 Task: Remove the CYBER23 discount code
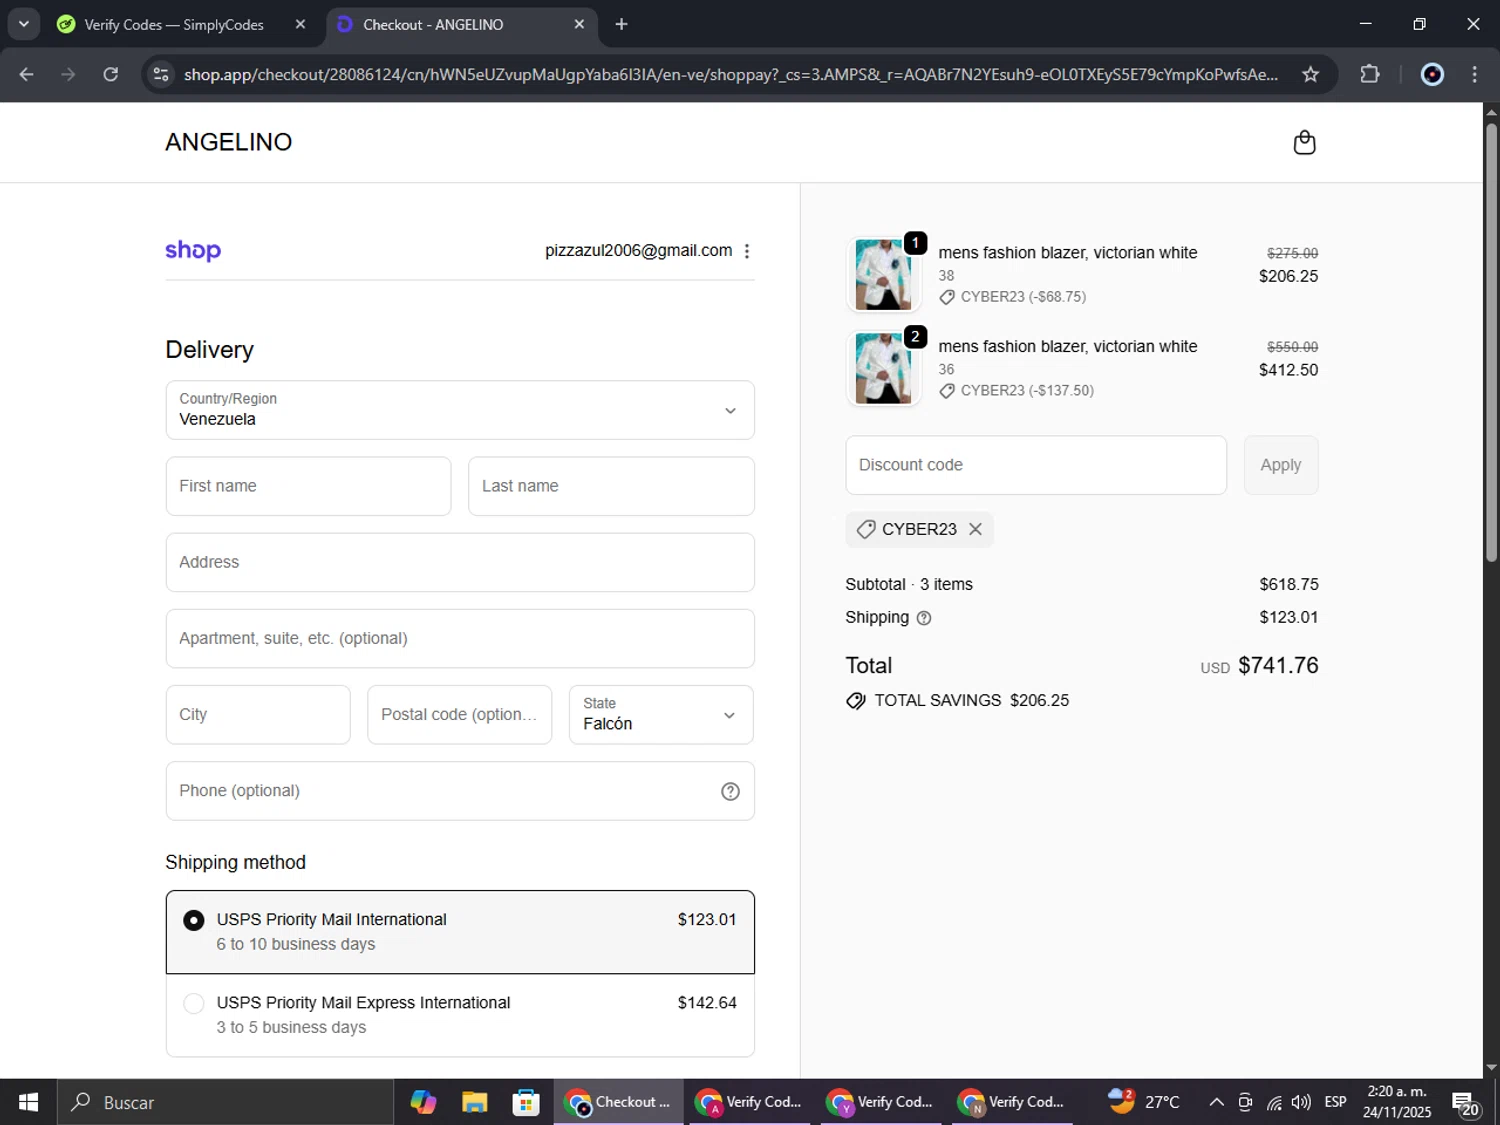point(975,529)
